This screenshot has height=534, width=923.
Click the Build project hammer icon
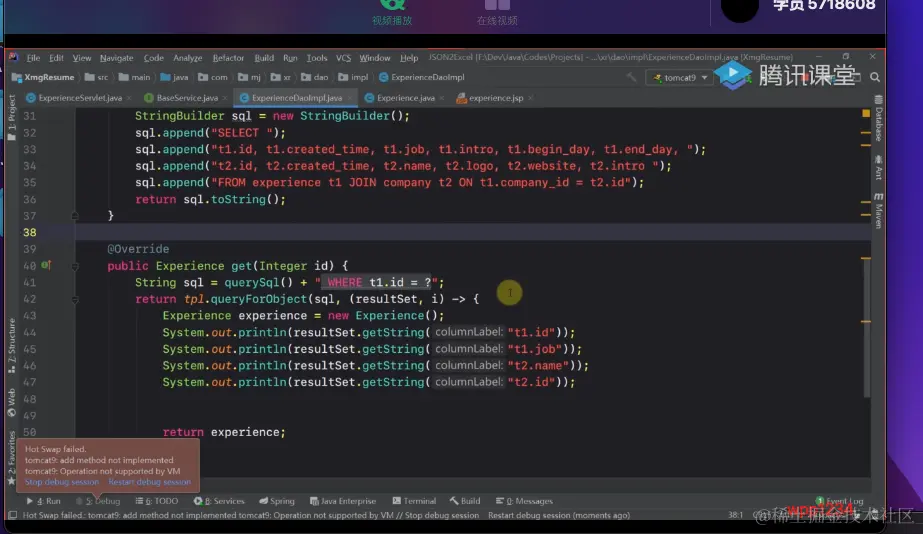pos(632,77)
